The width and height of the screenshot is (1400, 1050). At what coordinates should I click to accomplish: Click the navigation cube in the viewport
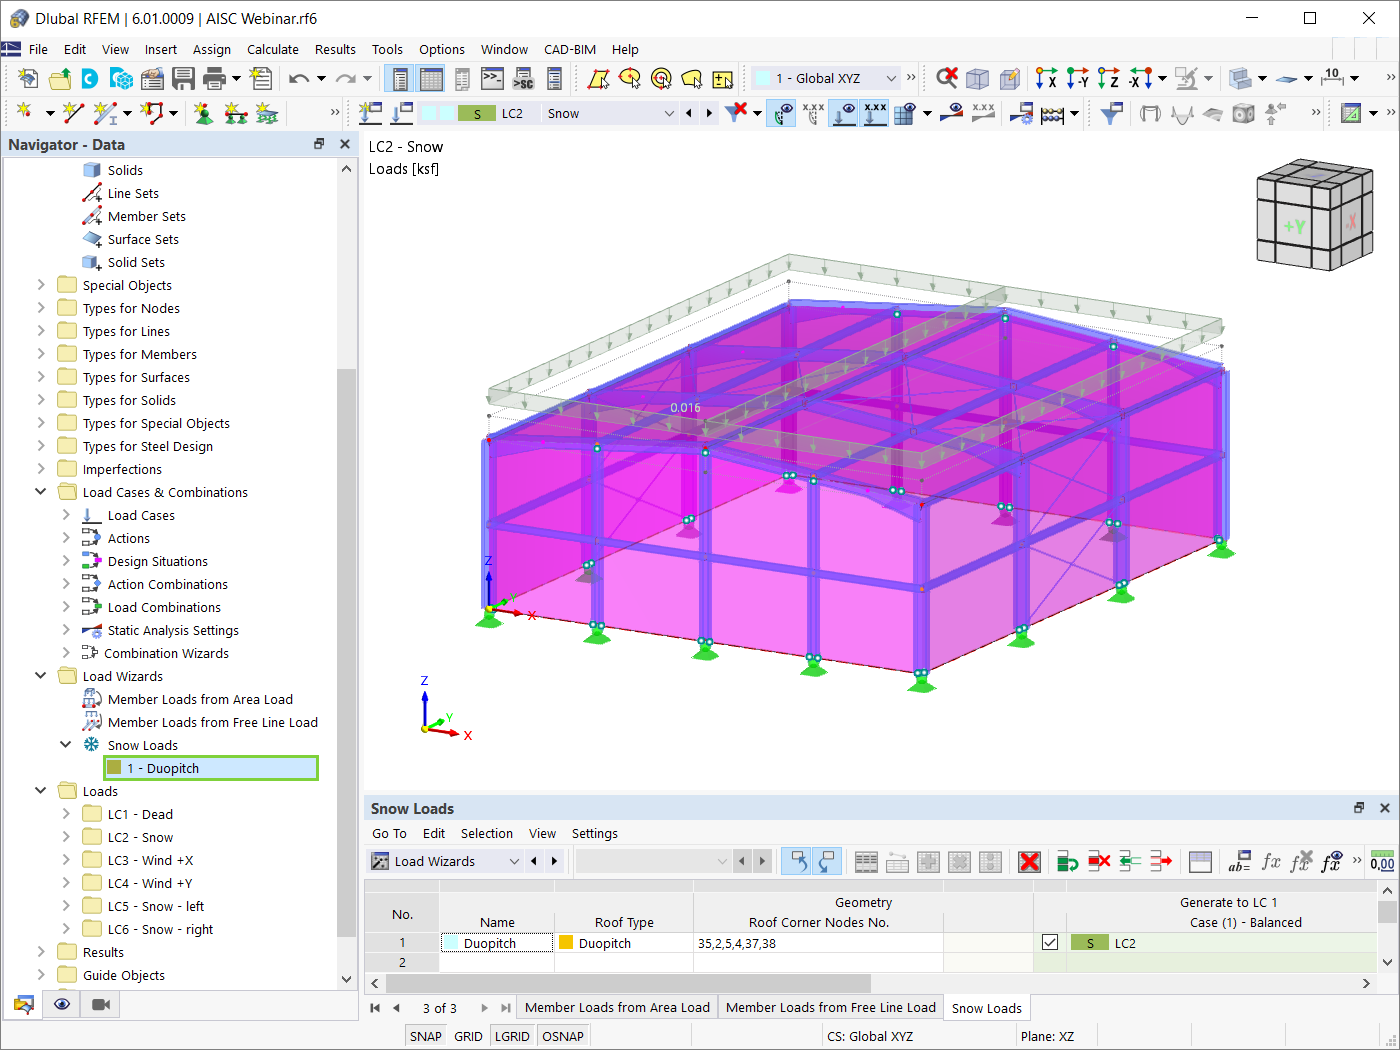tap(1314, 214)
